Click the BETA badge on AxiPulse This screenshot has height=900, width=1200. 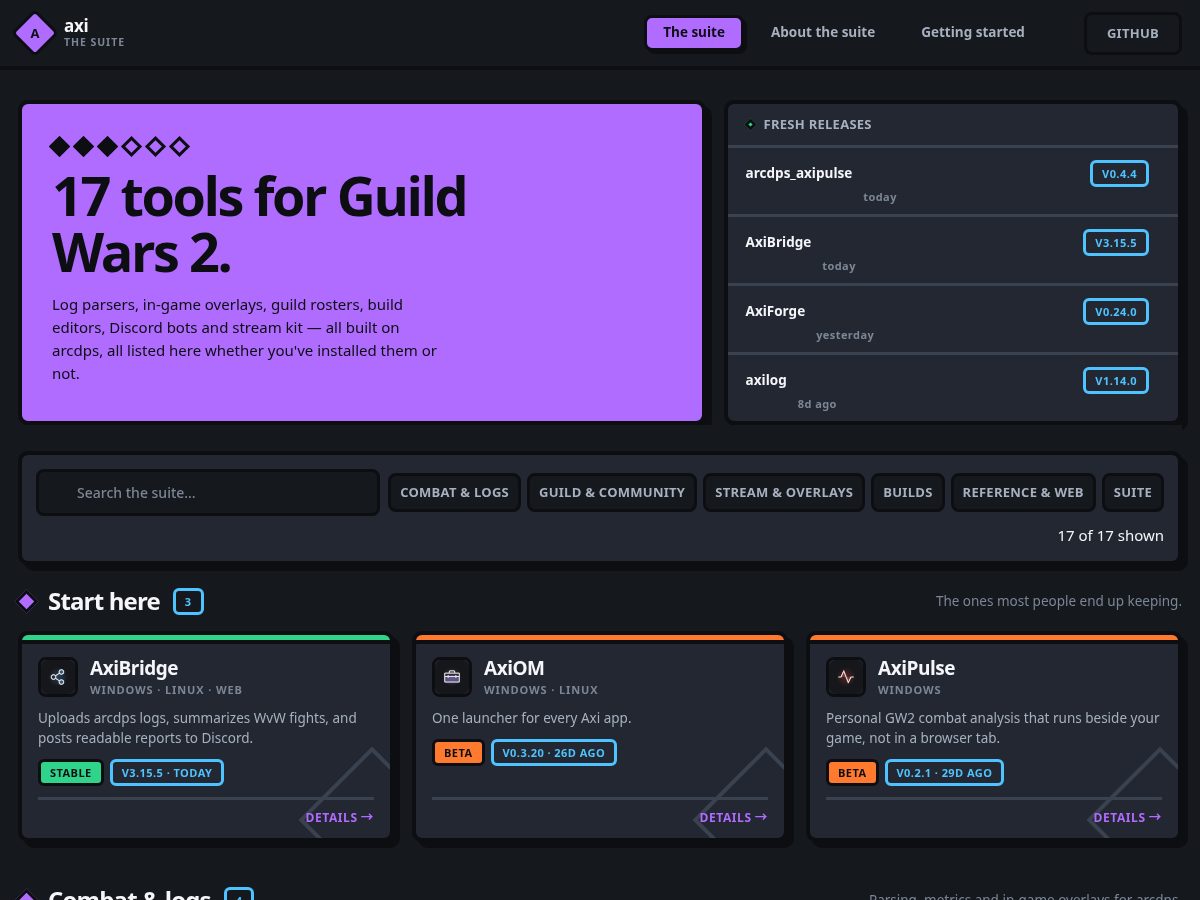(852, 773)
